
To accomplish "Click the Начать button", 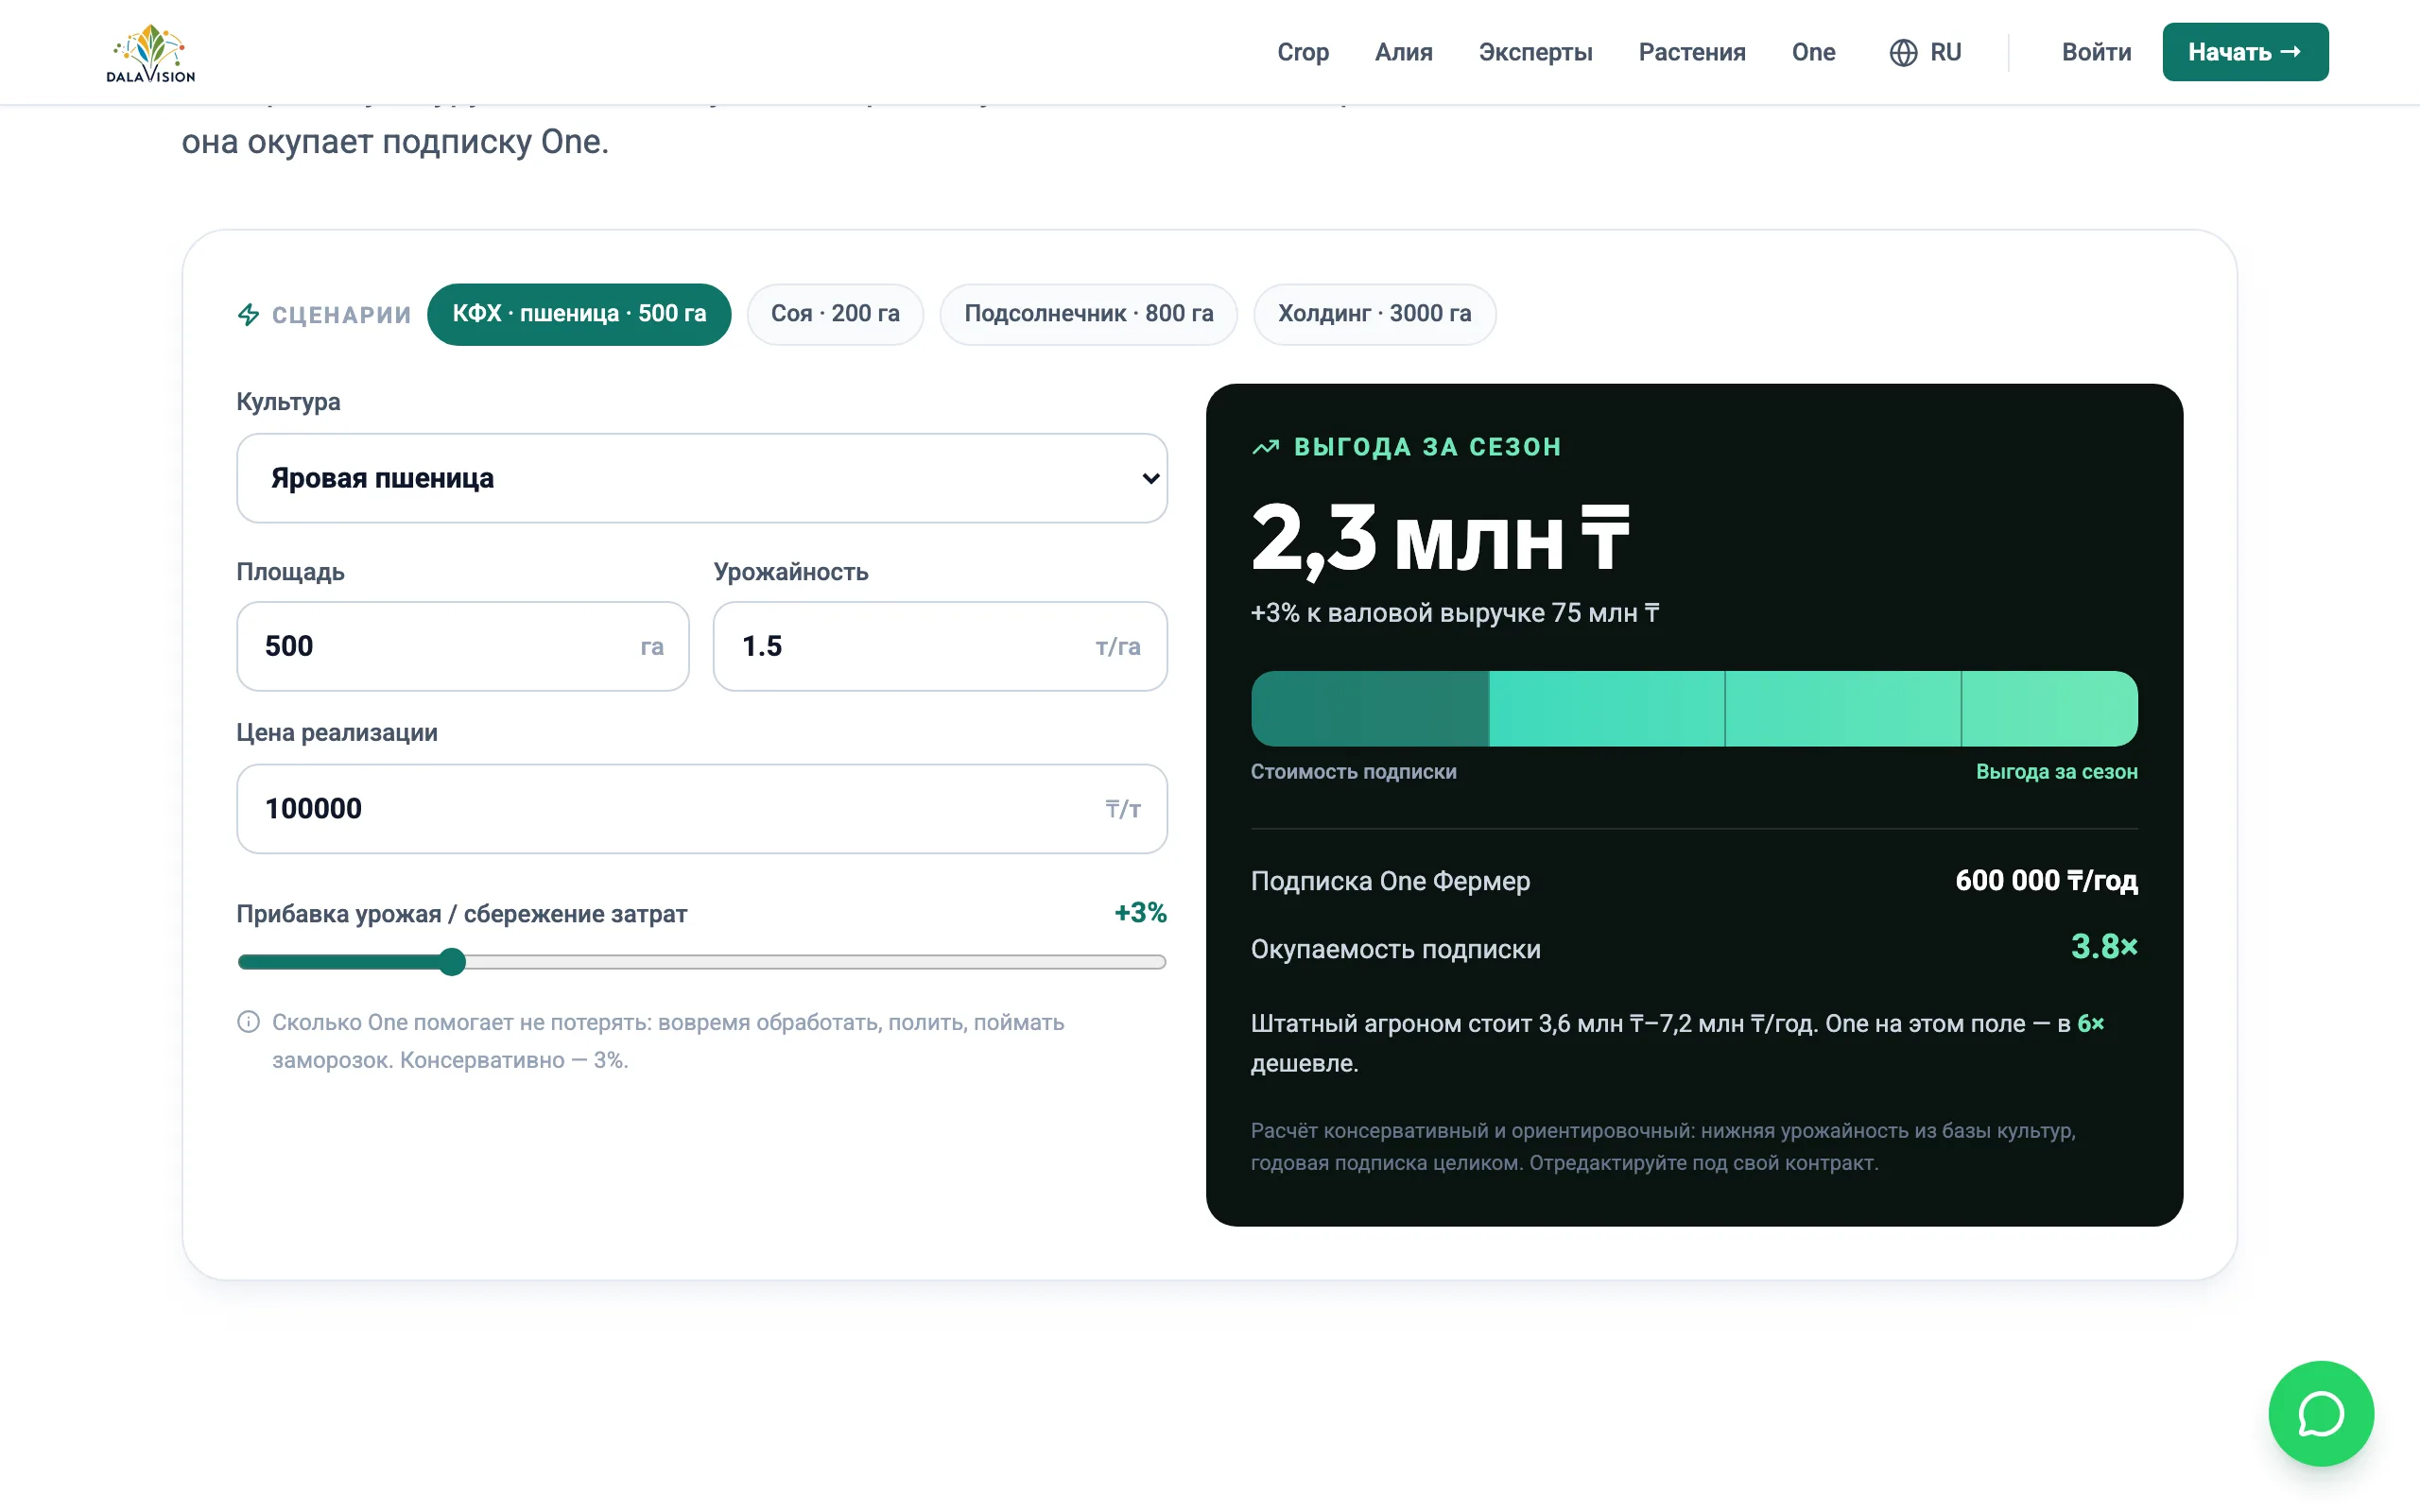I will 2244,52.
